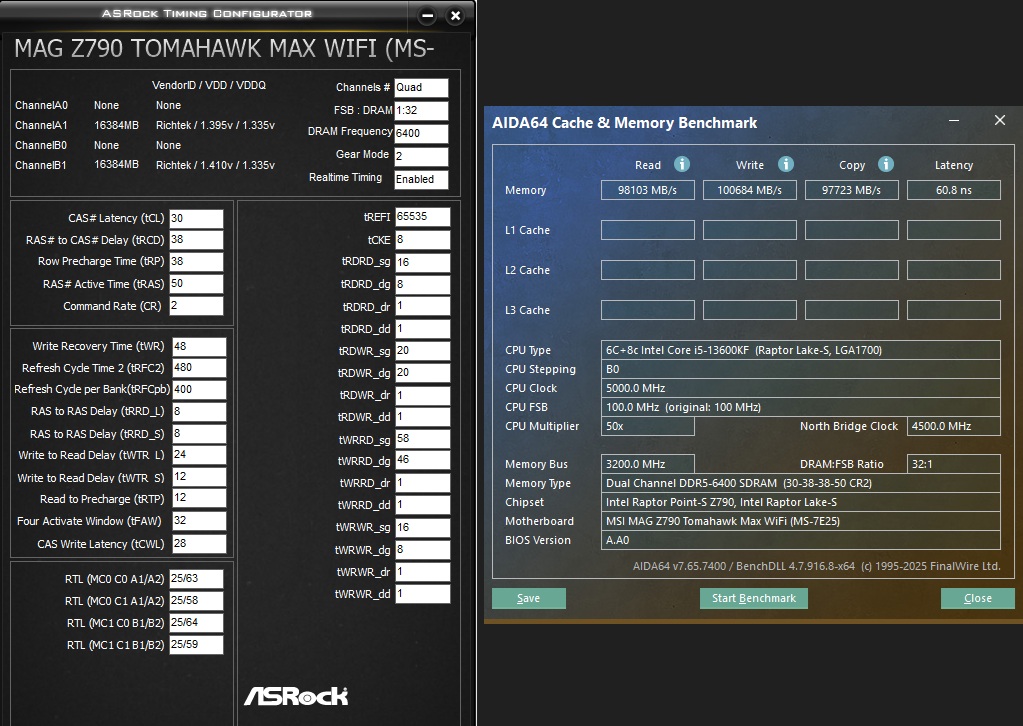1023x726 pixels.
Task: Click the CAS Write Latency (tCWL) field
Action: click(x=199, y=543)
